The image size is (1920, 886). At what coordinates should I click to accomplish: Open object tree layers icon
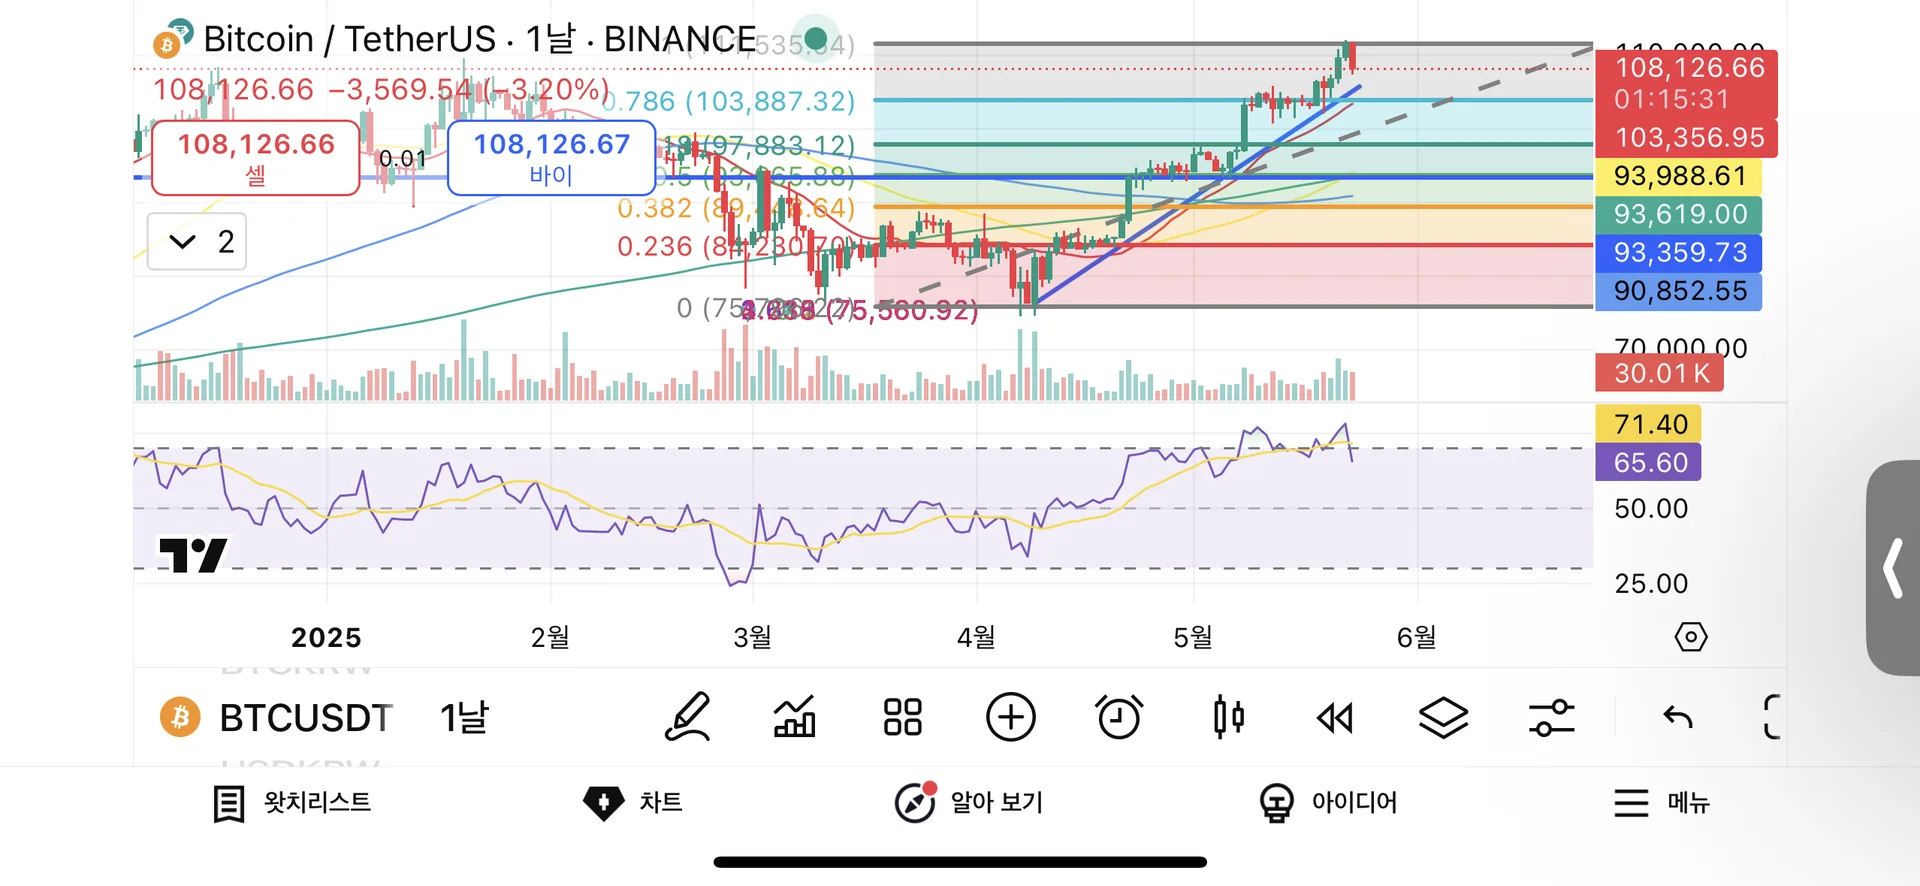click(1443, 717)
